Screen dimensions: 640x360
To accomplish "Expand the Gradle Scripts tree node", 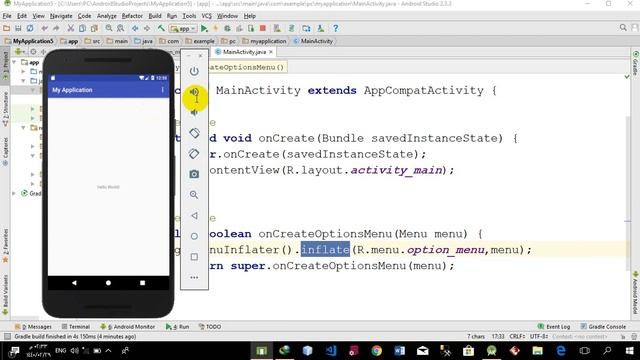I will click(14, 193).
